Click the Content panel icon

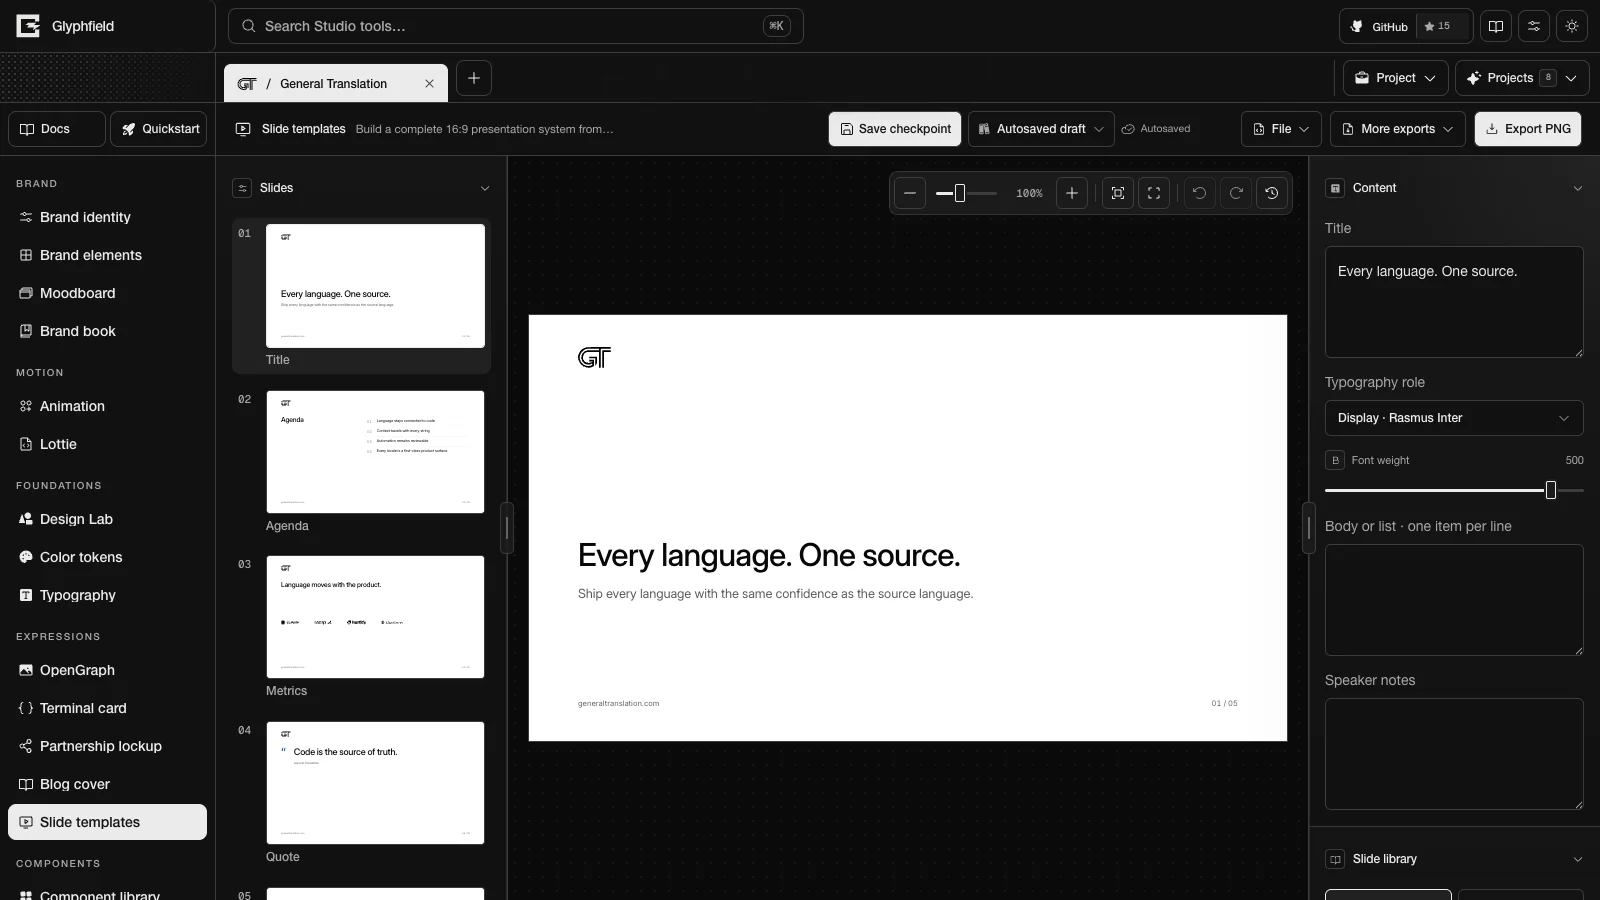(x=1335, y=188)
